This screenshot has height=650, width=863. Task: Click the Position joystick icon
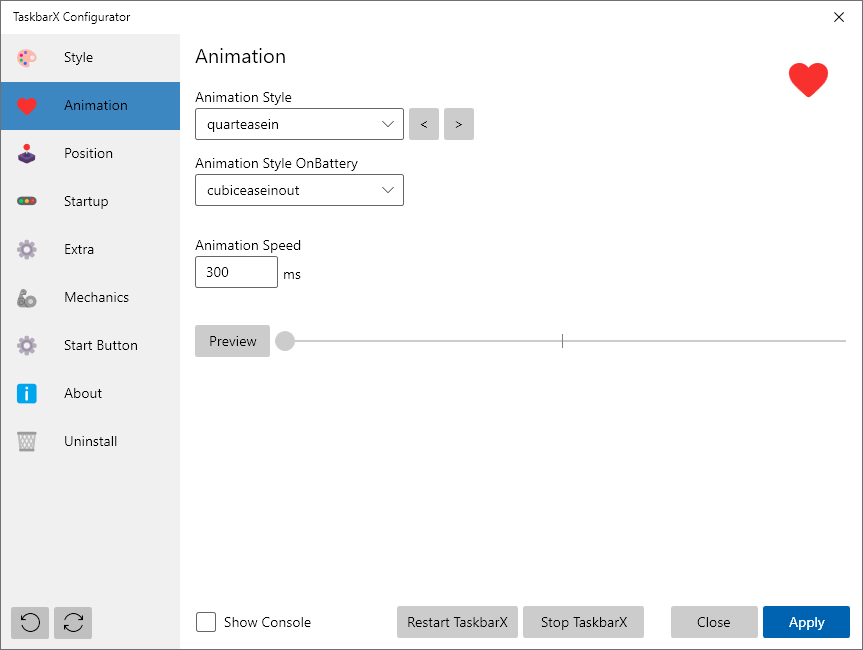pos(26,154)
